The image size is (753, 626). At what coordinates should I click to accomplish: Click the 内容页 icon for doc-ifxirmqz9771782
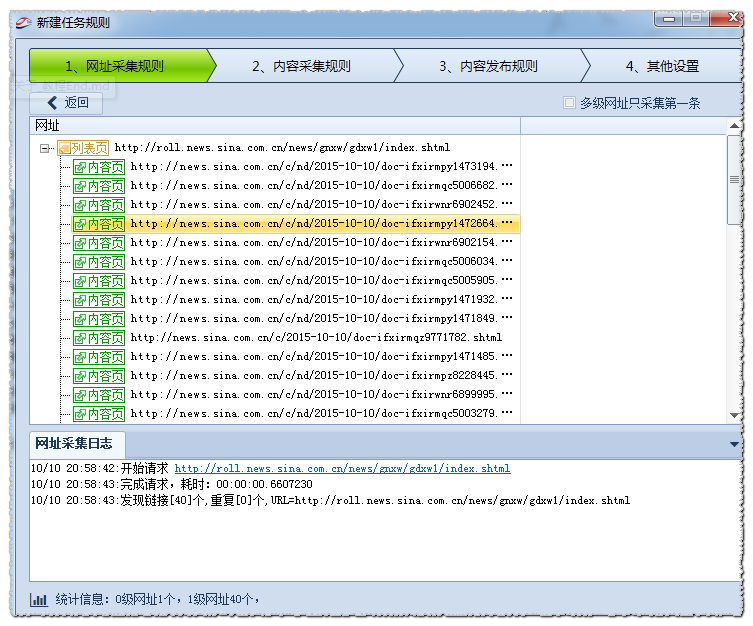[x=80, y=338]
